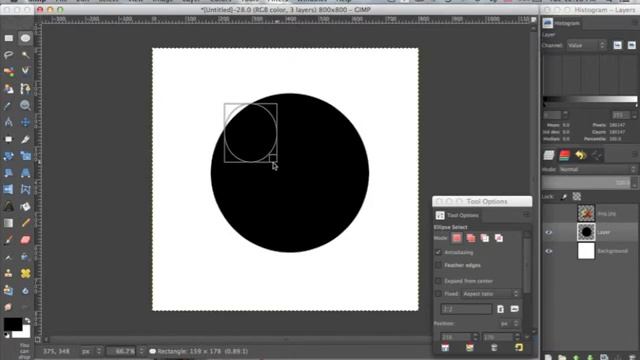The width and height of the screenshot is (640, 360).
Task: Open the Histogram dock tab menu button
Action: 634,23
